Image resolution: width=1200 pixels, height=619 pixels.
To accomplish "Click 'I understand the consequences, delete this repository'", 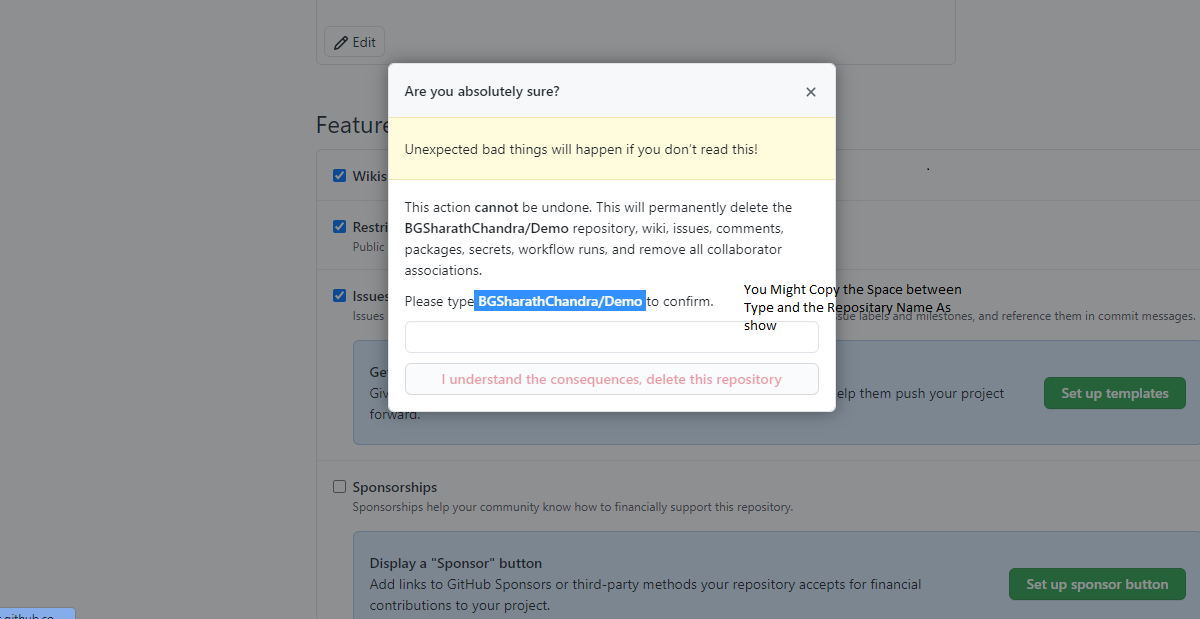I will [611, 379].
